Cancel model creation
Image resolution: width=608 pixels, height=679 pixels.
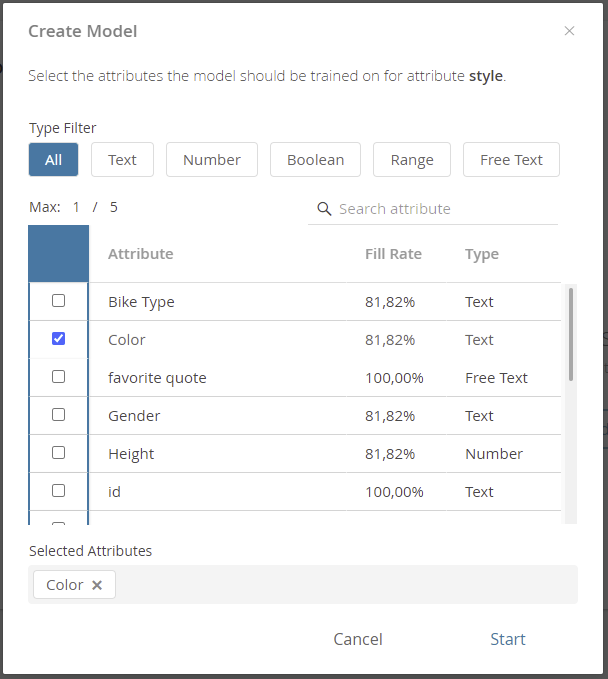click(358, 639)
